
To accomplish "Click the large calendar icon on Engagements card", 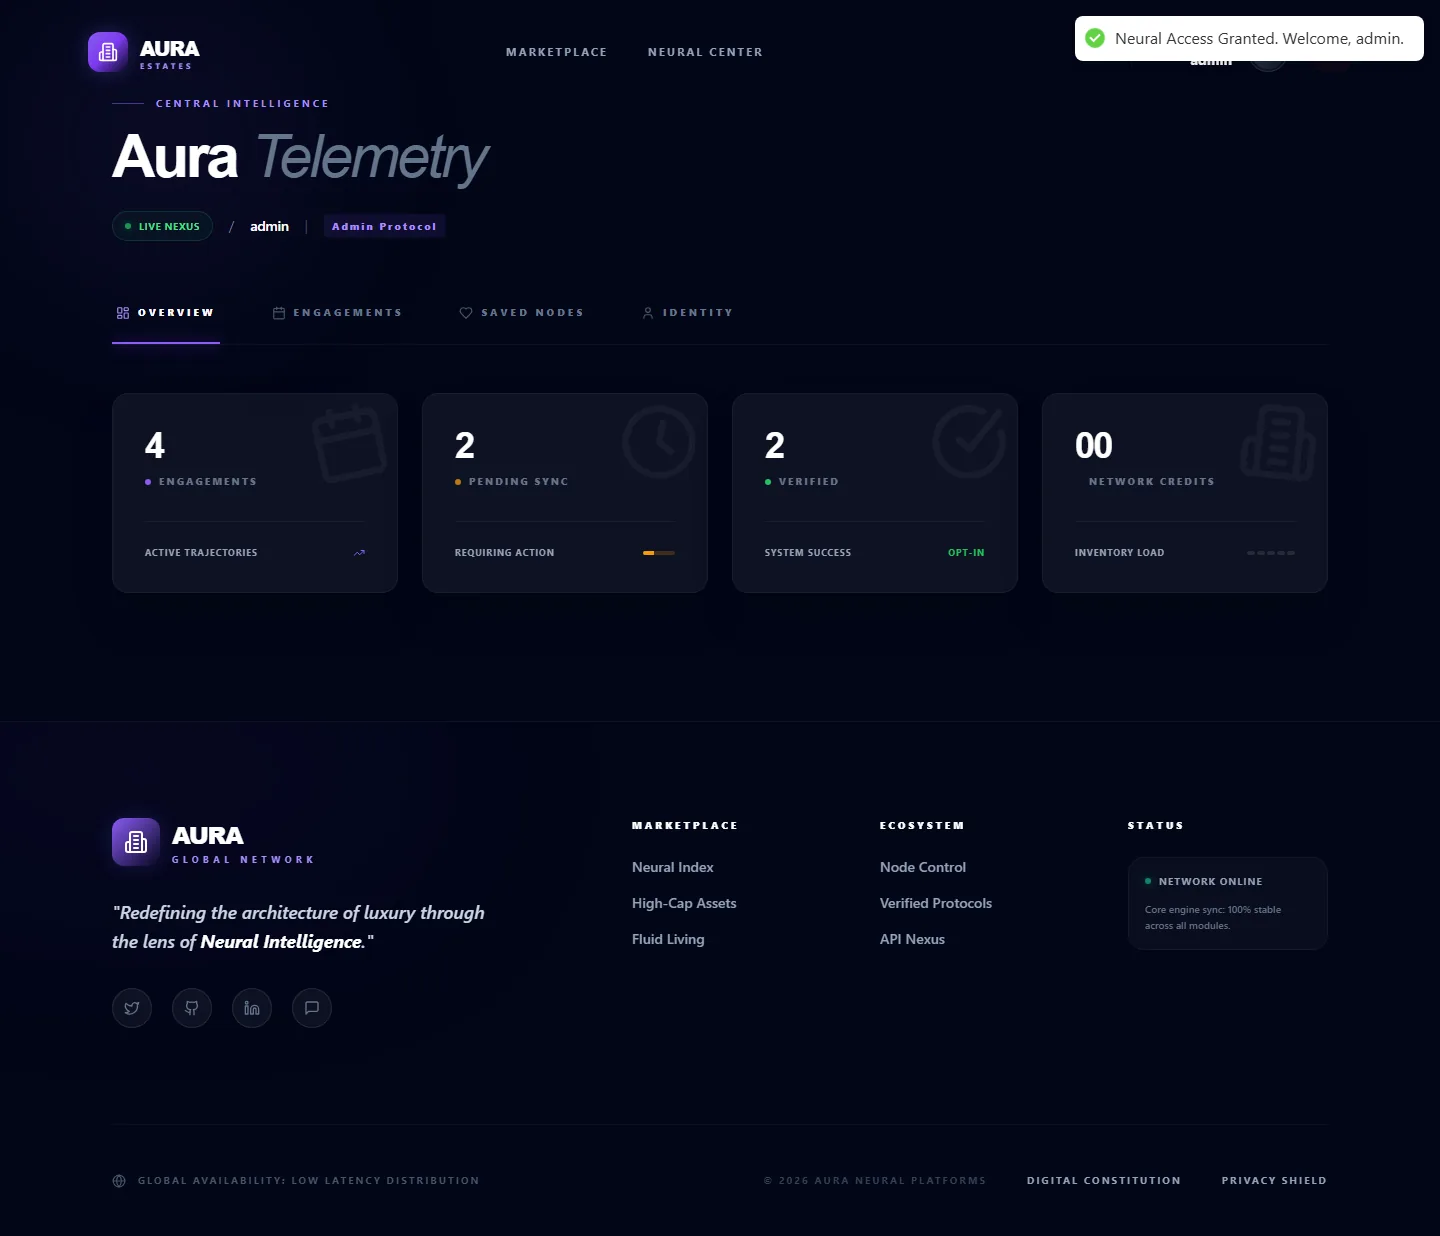I will tap(349, 443).
